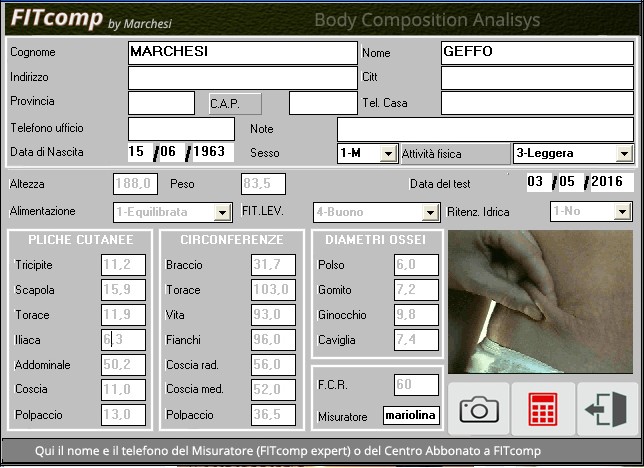This screenshot has width=644, height=468.
Task: Click the Ginocchio diameter field 9,8
Action: (x=416, y=315)
